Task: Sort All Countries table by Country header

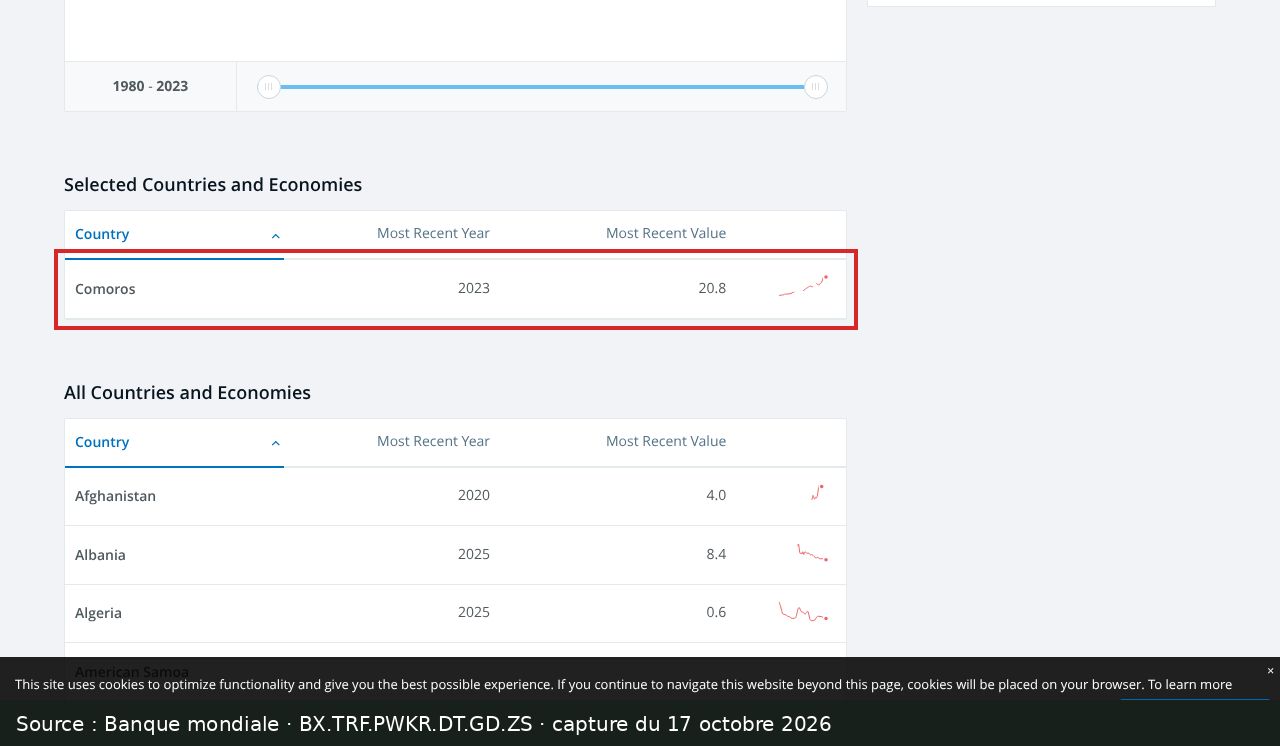Action: [x=102, y=442]
